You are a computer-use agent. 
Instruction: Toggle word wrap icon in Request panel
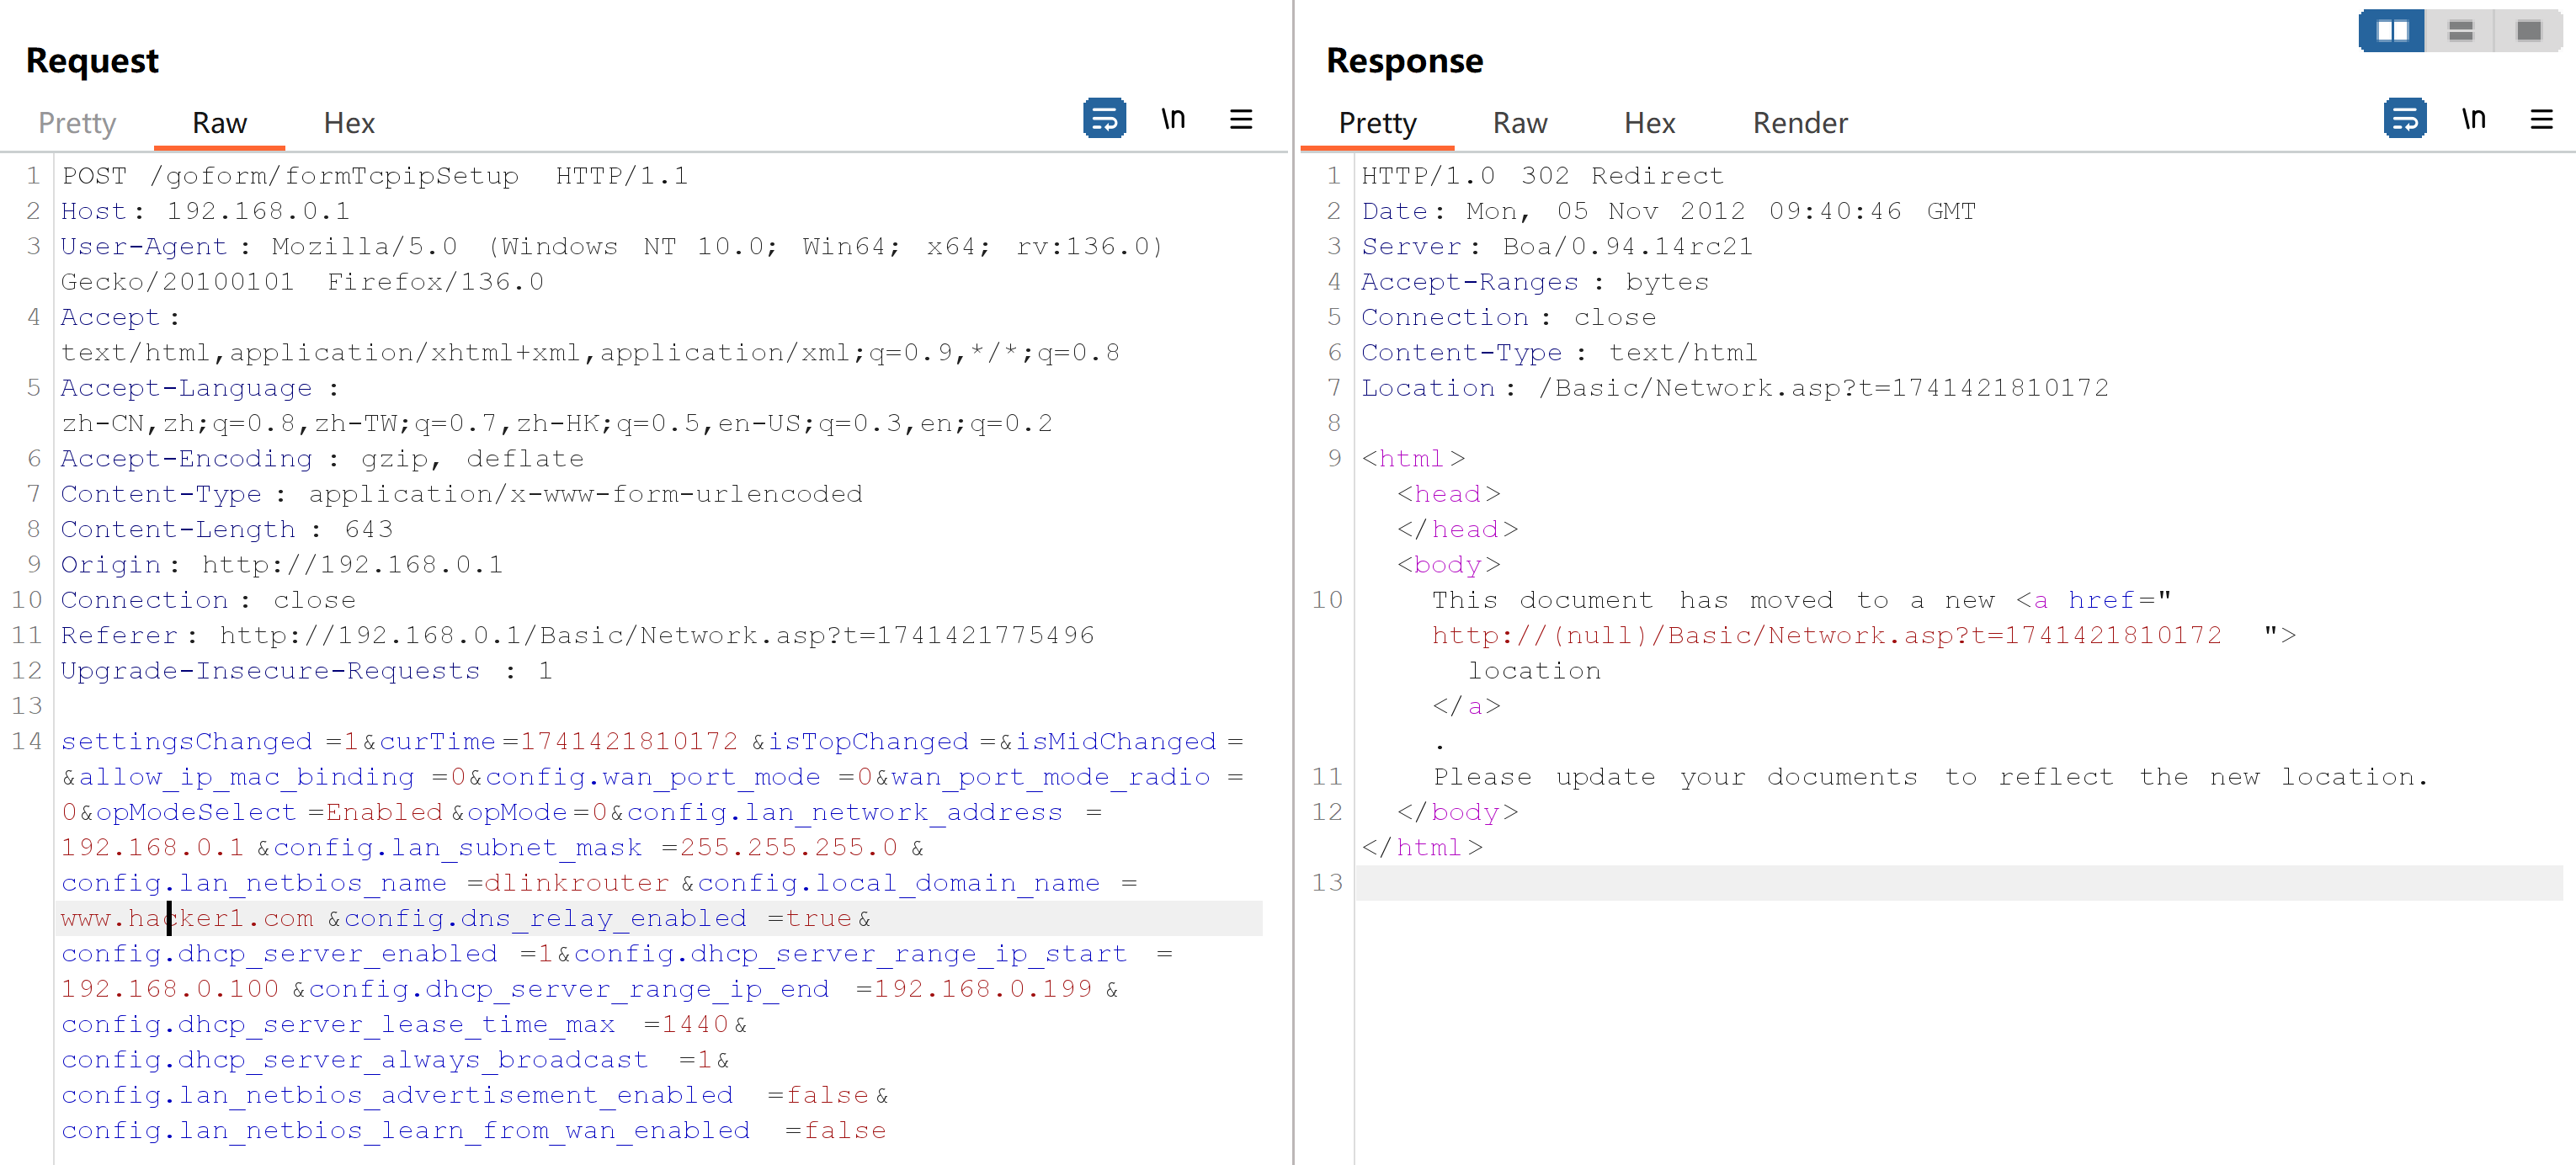click(1104, 119)
